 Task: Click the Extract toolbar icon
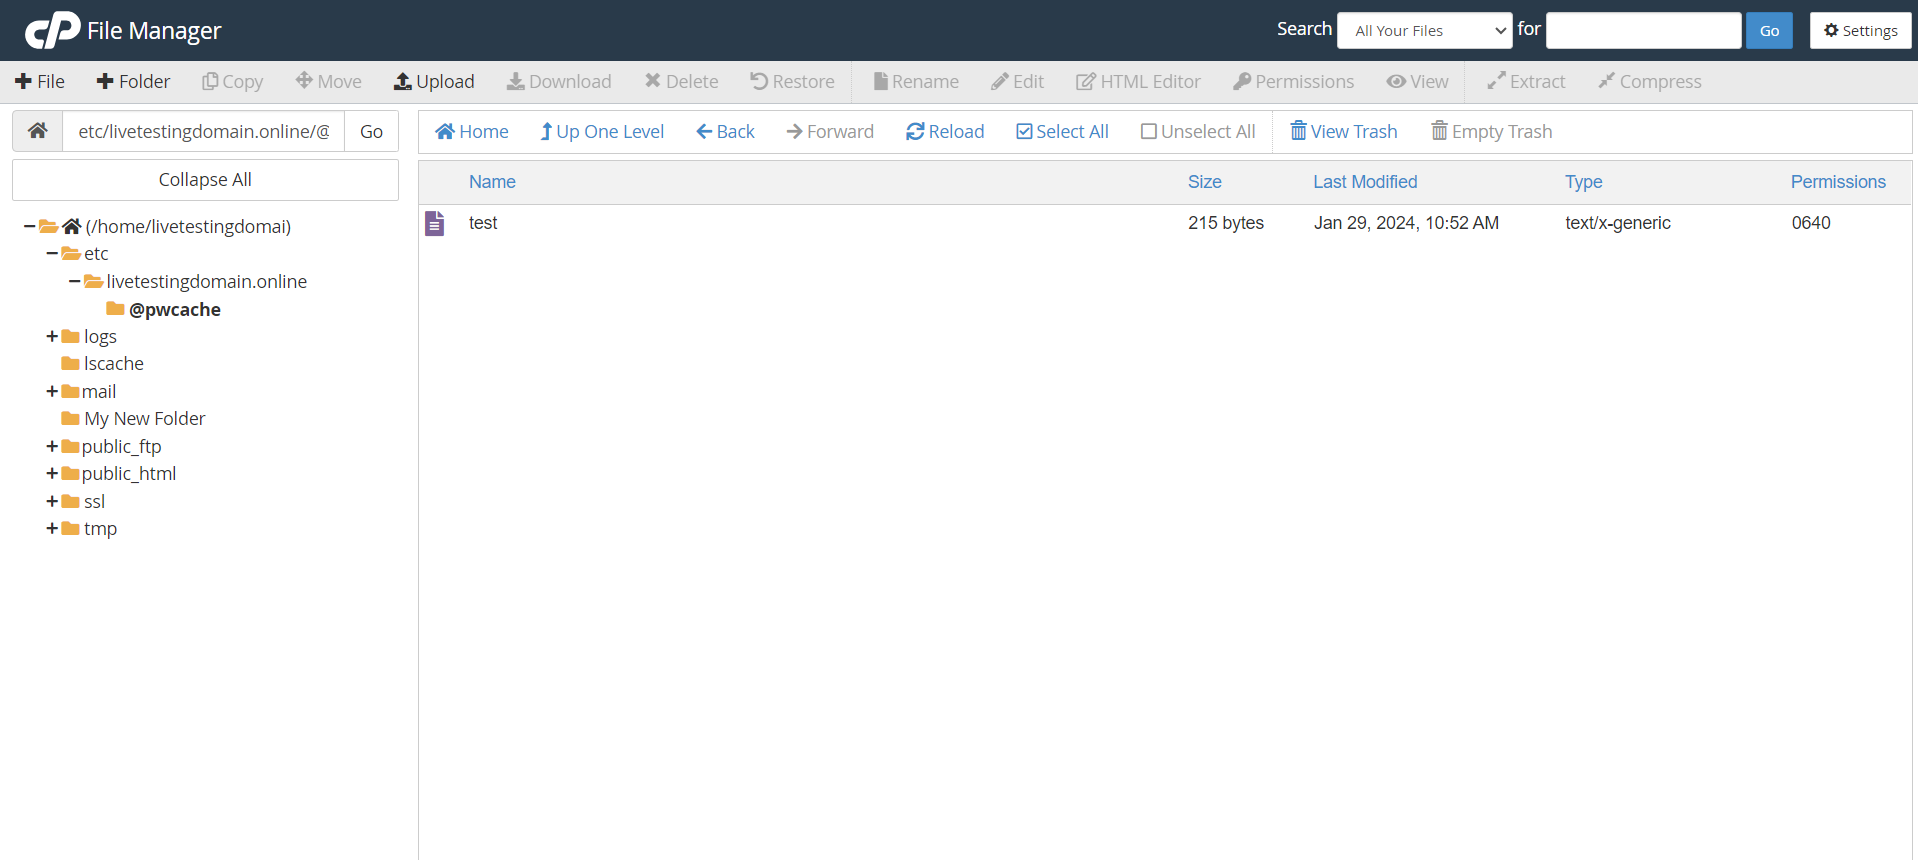[x=1496, y=81]
